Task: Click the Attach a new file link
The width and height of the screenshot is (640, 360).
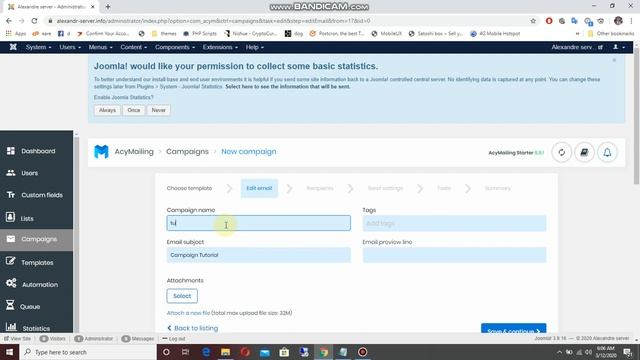Action: tap(188, 313)
